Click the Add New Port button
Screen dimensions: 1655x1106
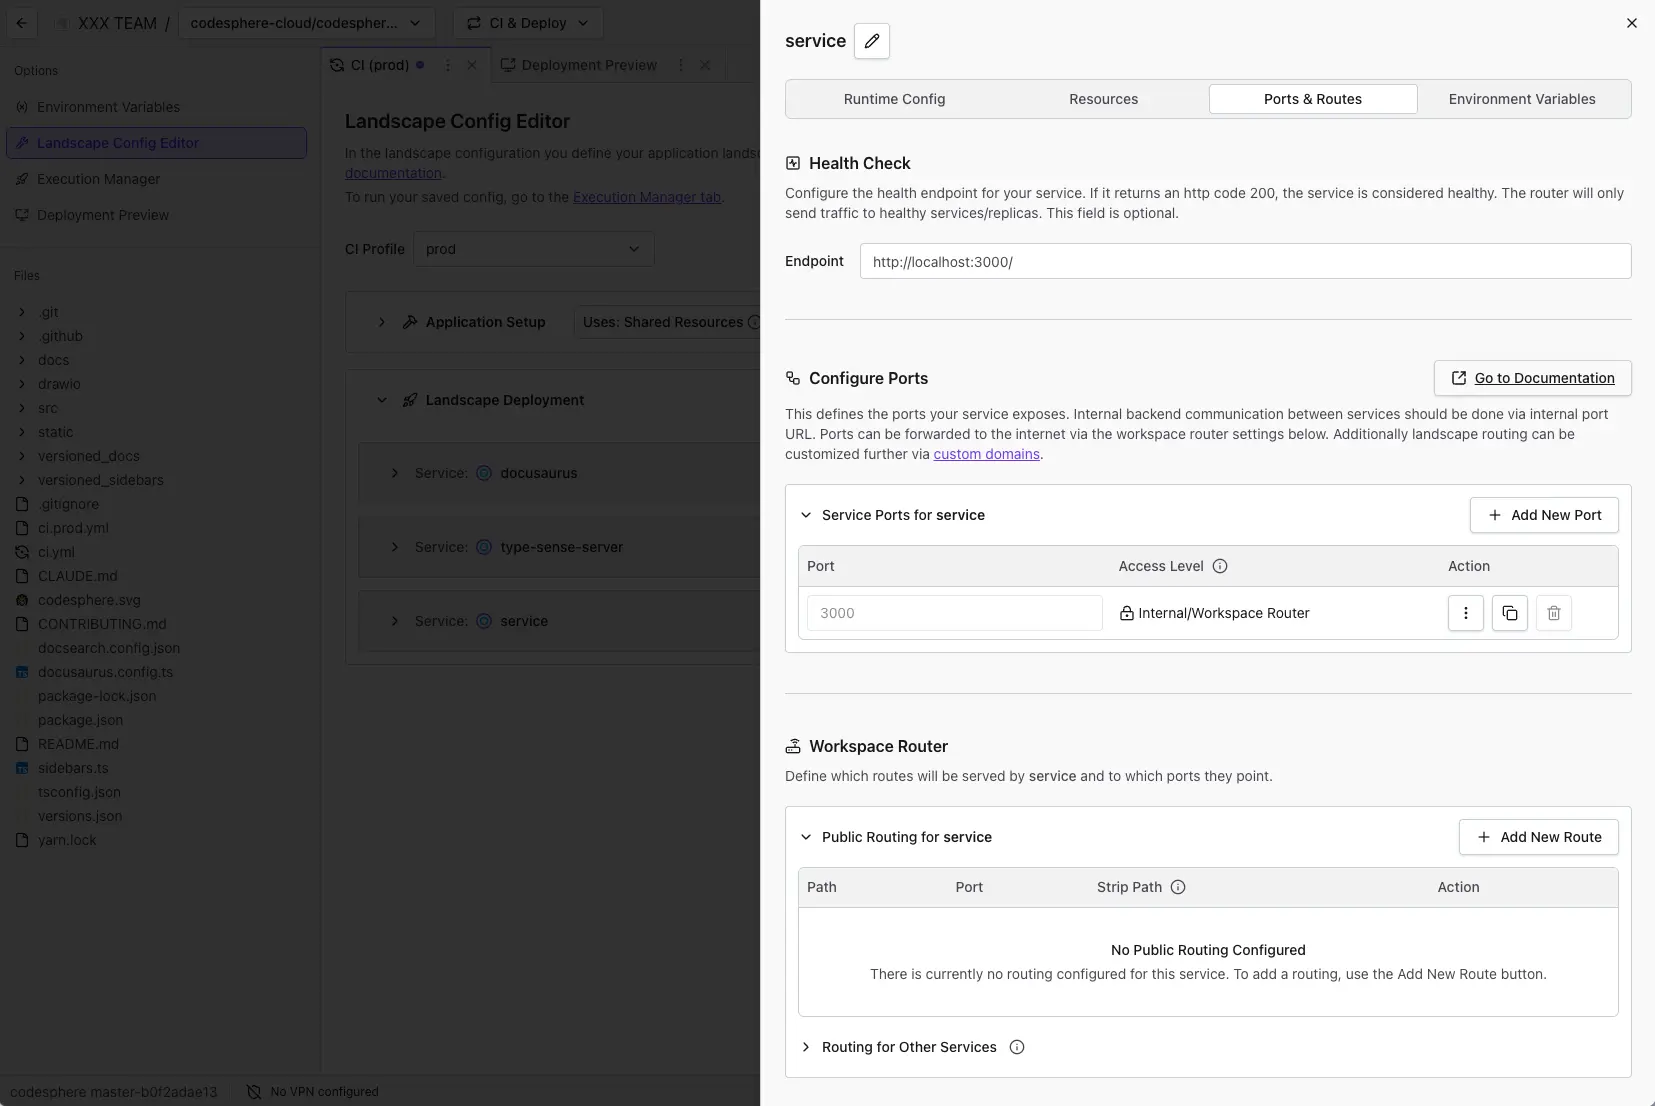tap(1544, 515)
